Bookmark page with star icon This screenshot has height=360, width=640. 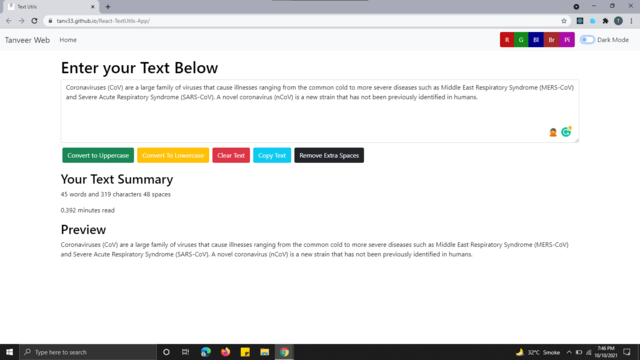pos(564,21)
